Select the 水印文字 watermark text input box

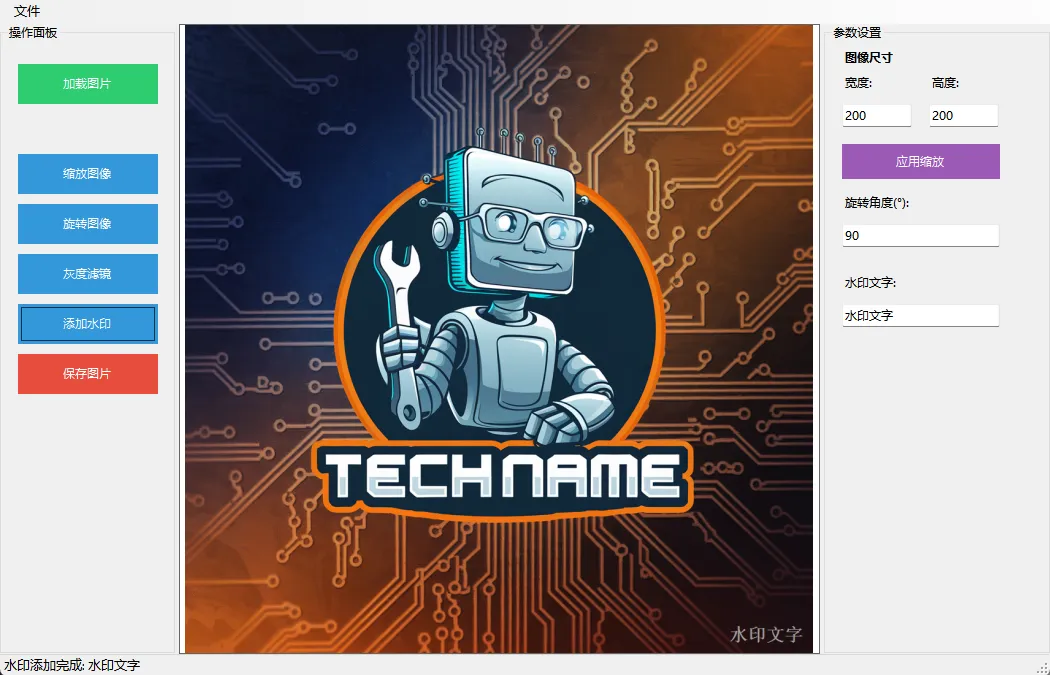920,316
